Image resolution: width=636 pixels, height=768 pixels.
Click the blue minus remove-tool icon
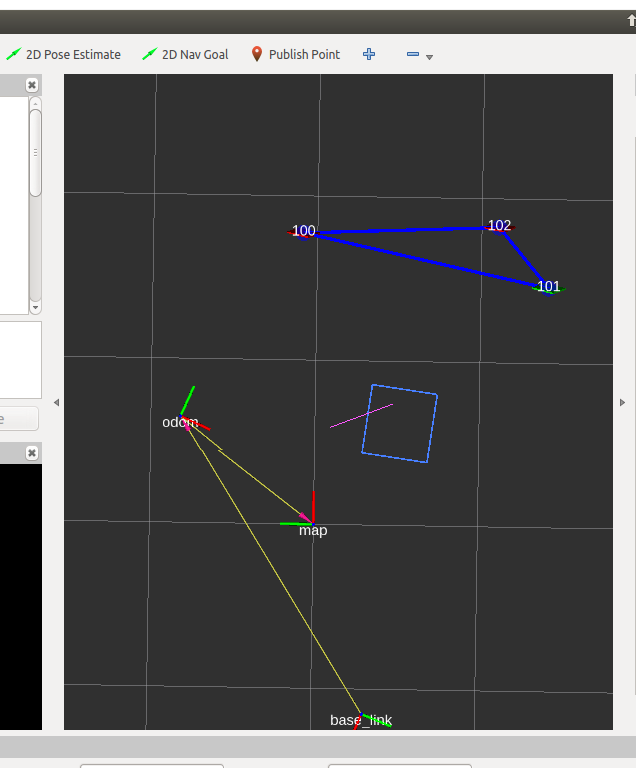[413, 54]
